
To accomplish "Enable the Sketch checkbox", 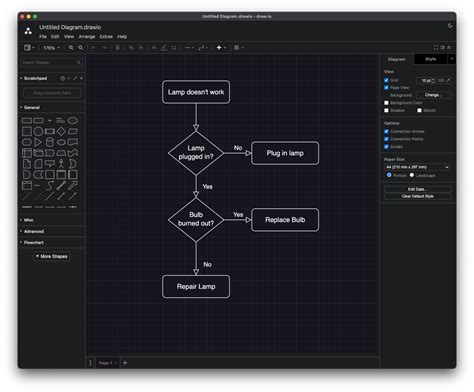I will (x=419, y=110).
